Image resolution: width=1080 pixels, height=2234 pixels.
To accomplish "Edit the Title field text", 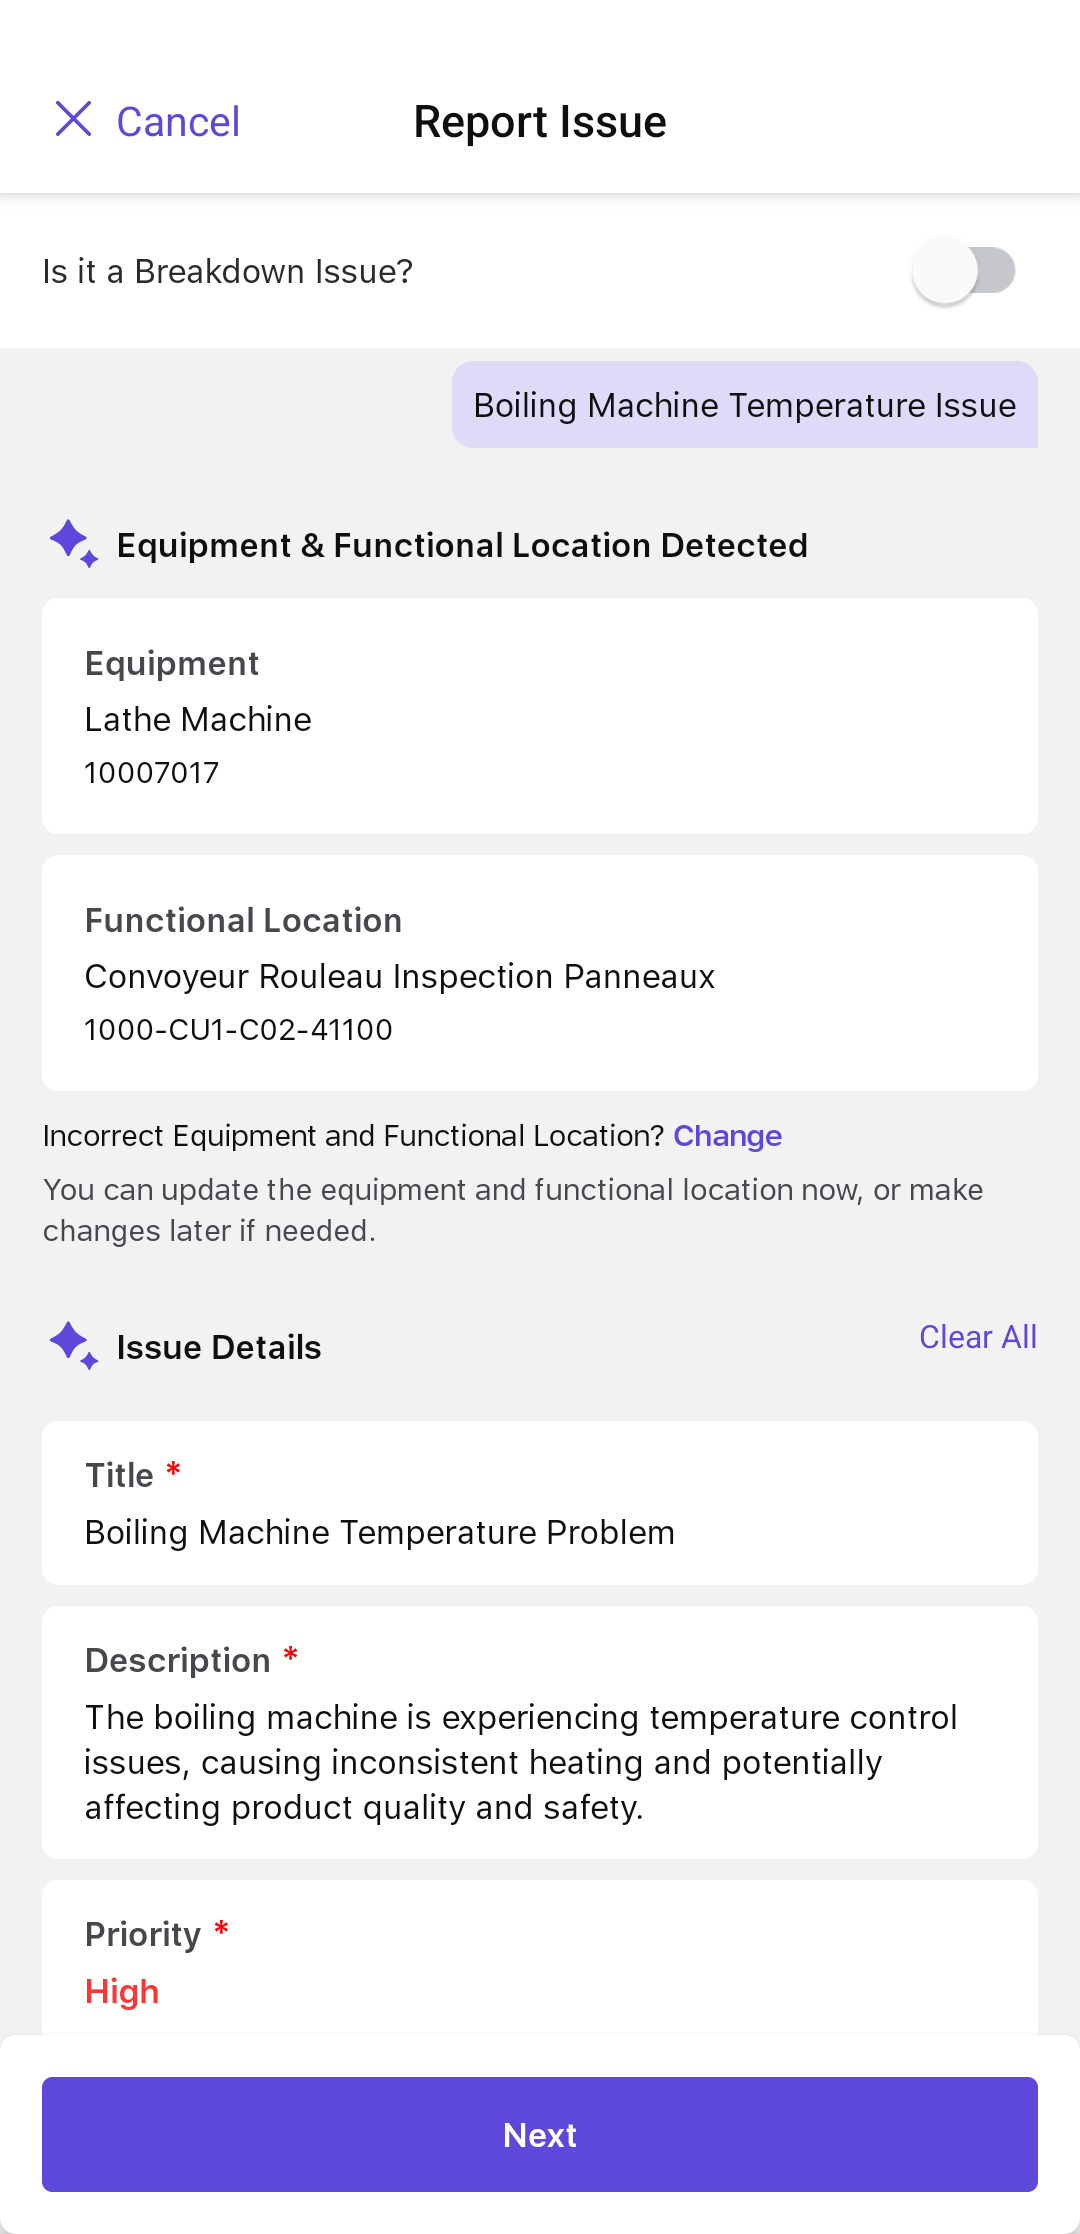I will [x=540, y=1503].
